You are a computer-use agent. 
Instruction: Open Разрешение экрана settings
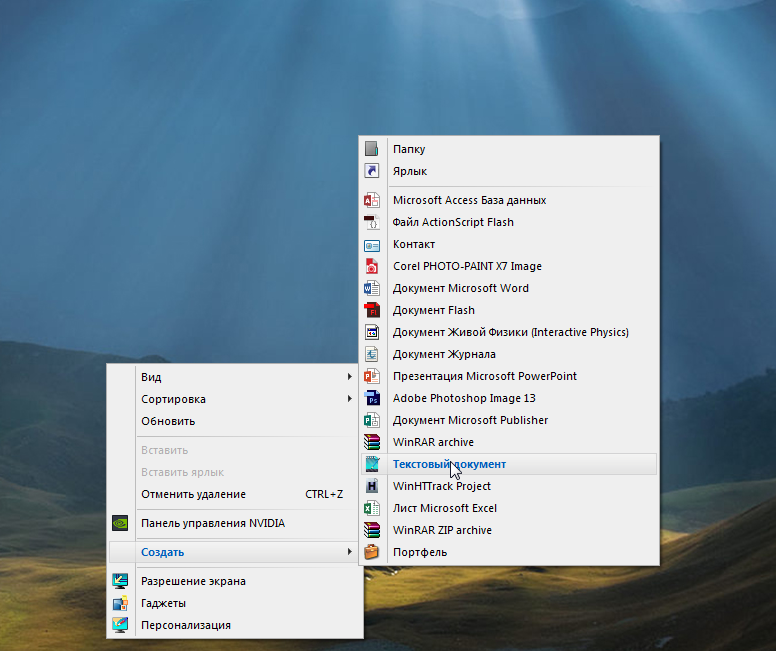235,581
